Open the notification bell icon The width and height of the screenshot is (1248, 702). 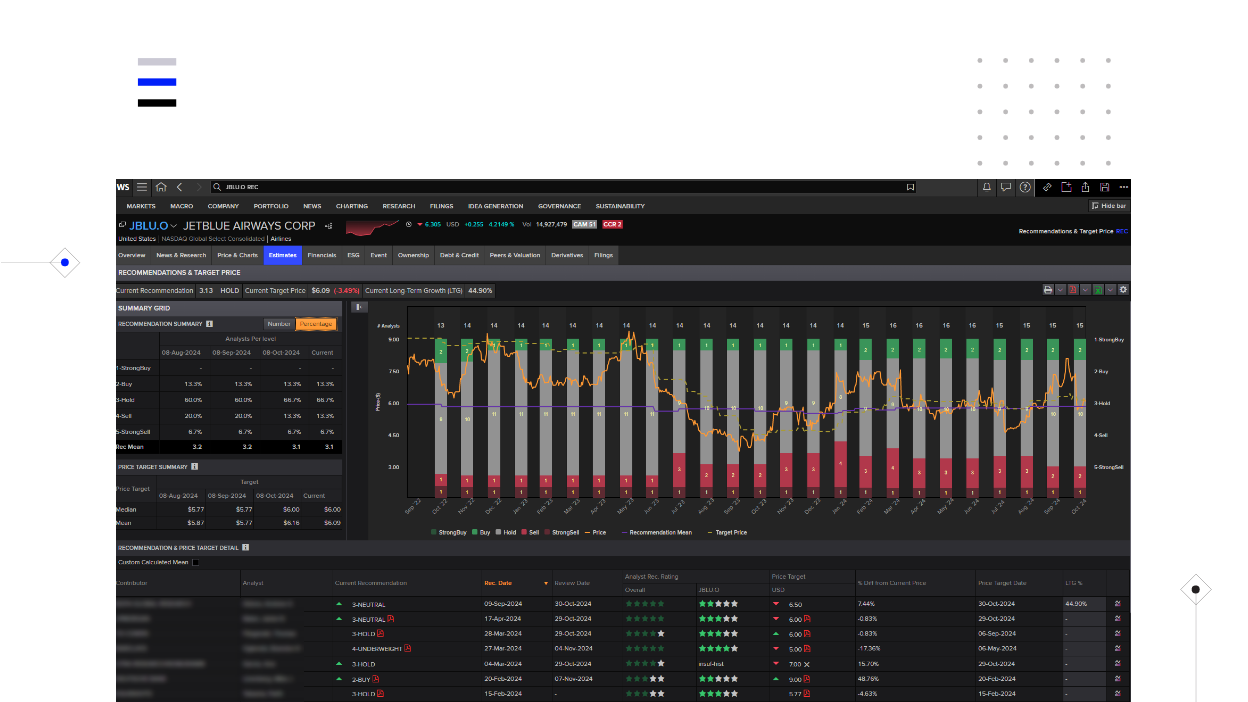986,188
